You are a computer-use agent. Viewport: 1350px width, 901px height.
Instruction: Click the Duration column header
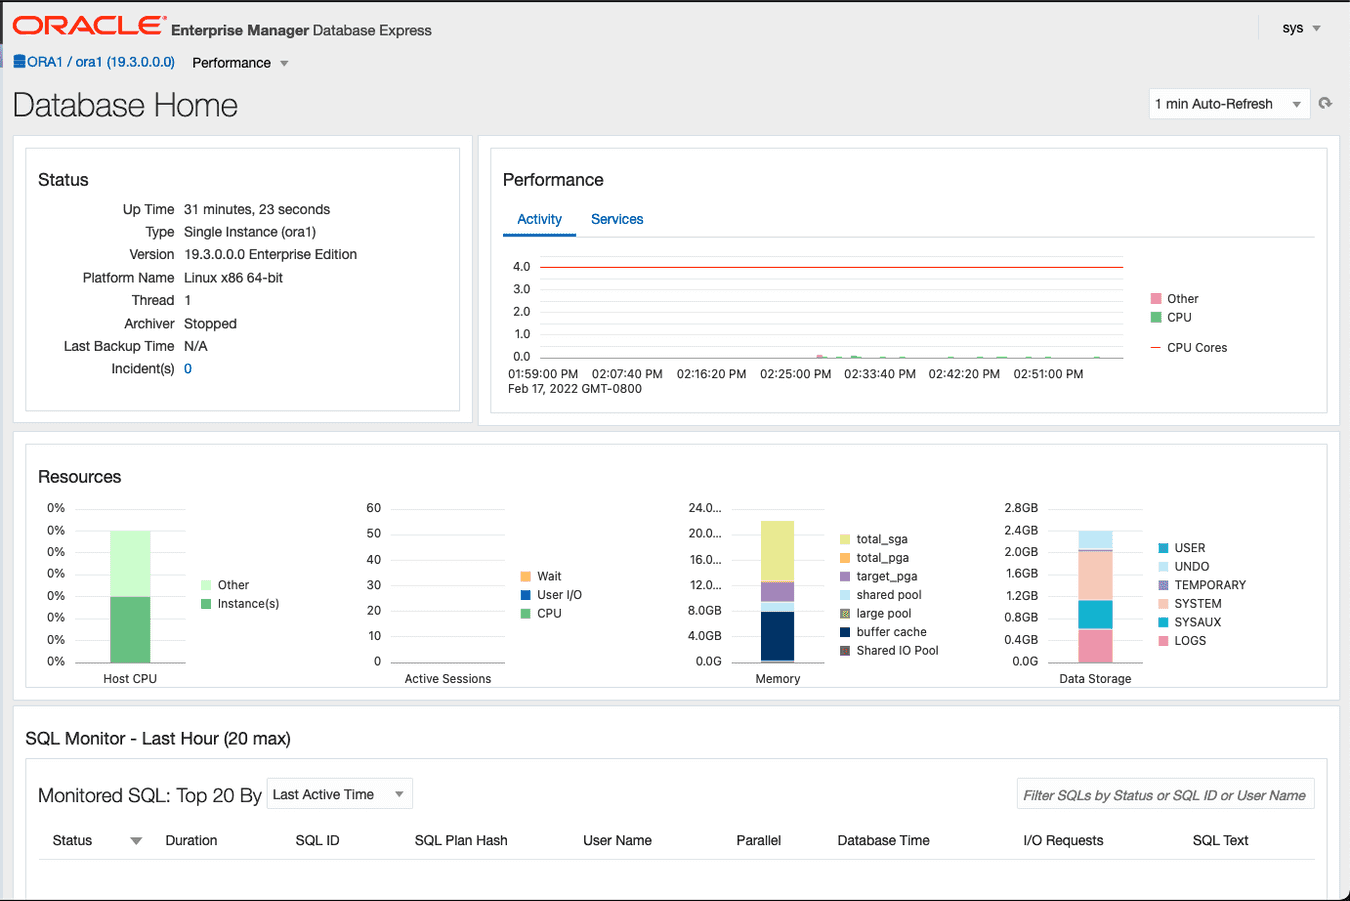coord(191,841)
